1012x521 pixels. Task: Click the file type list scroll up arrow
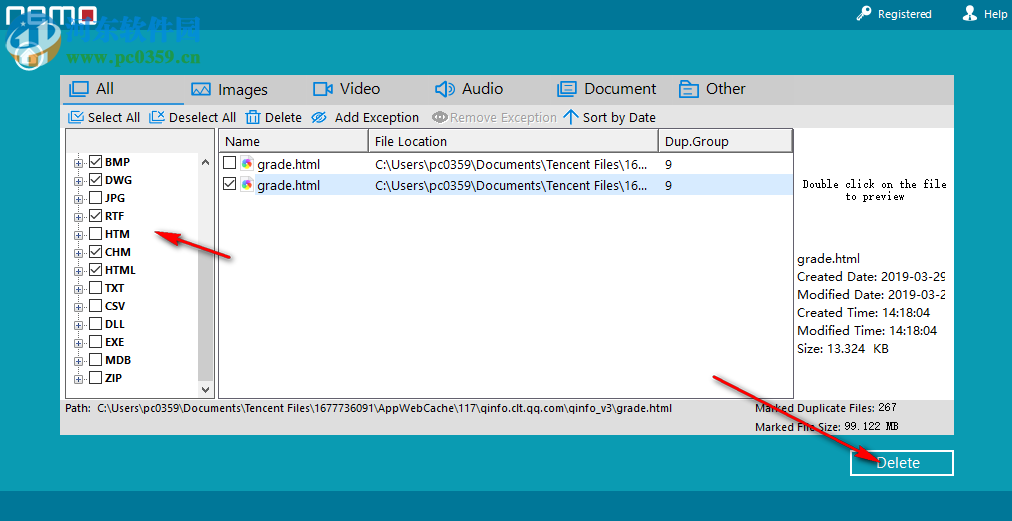point(205,163)
